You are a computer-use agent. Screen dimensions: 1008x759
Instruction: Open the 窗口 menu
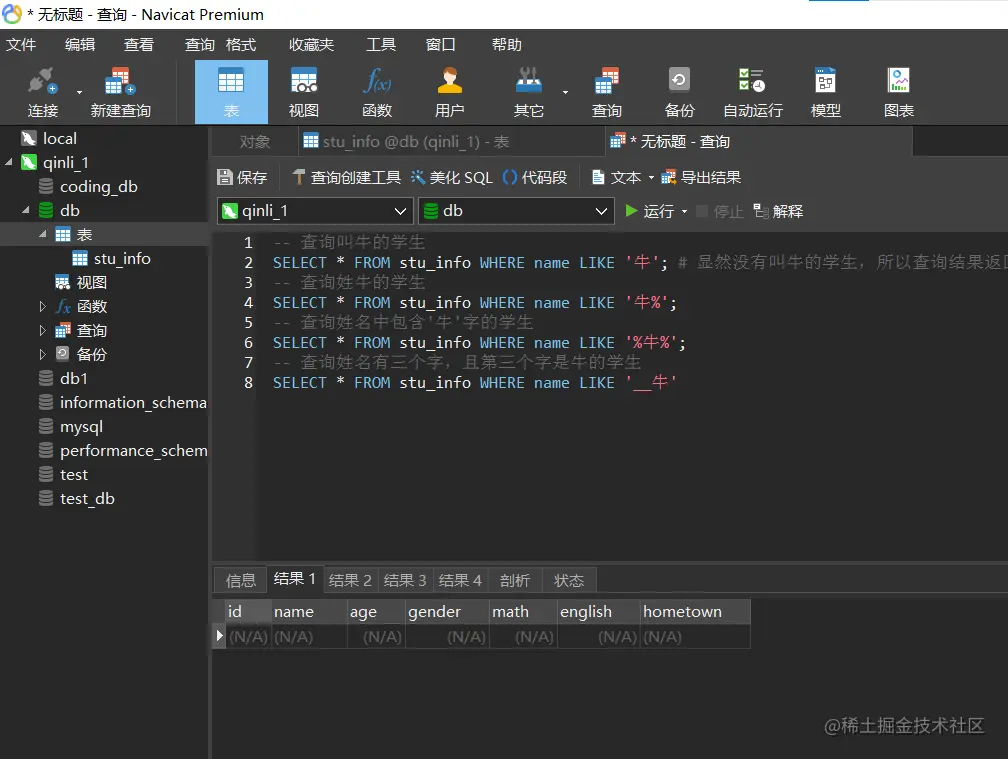pyautogui.click(x=440, y=44)
